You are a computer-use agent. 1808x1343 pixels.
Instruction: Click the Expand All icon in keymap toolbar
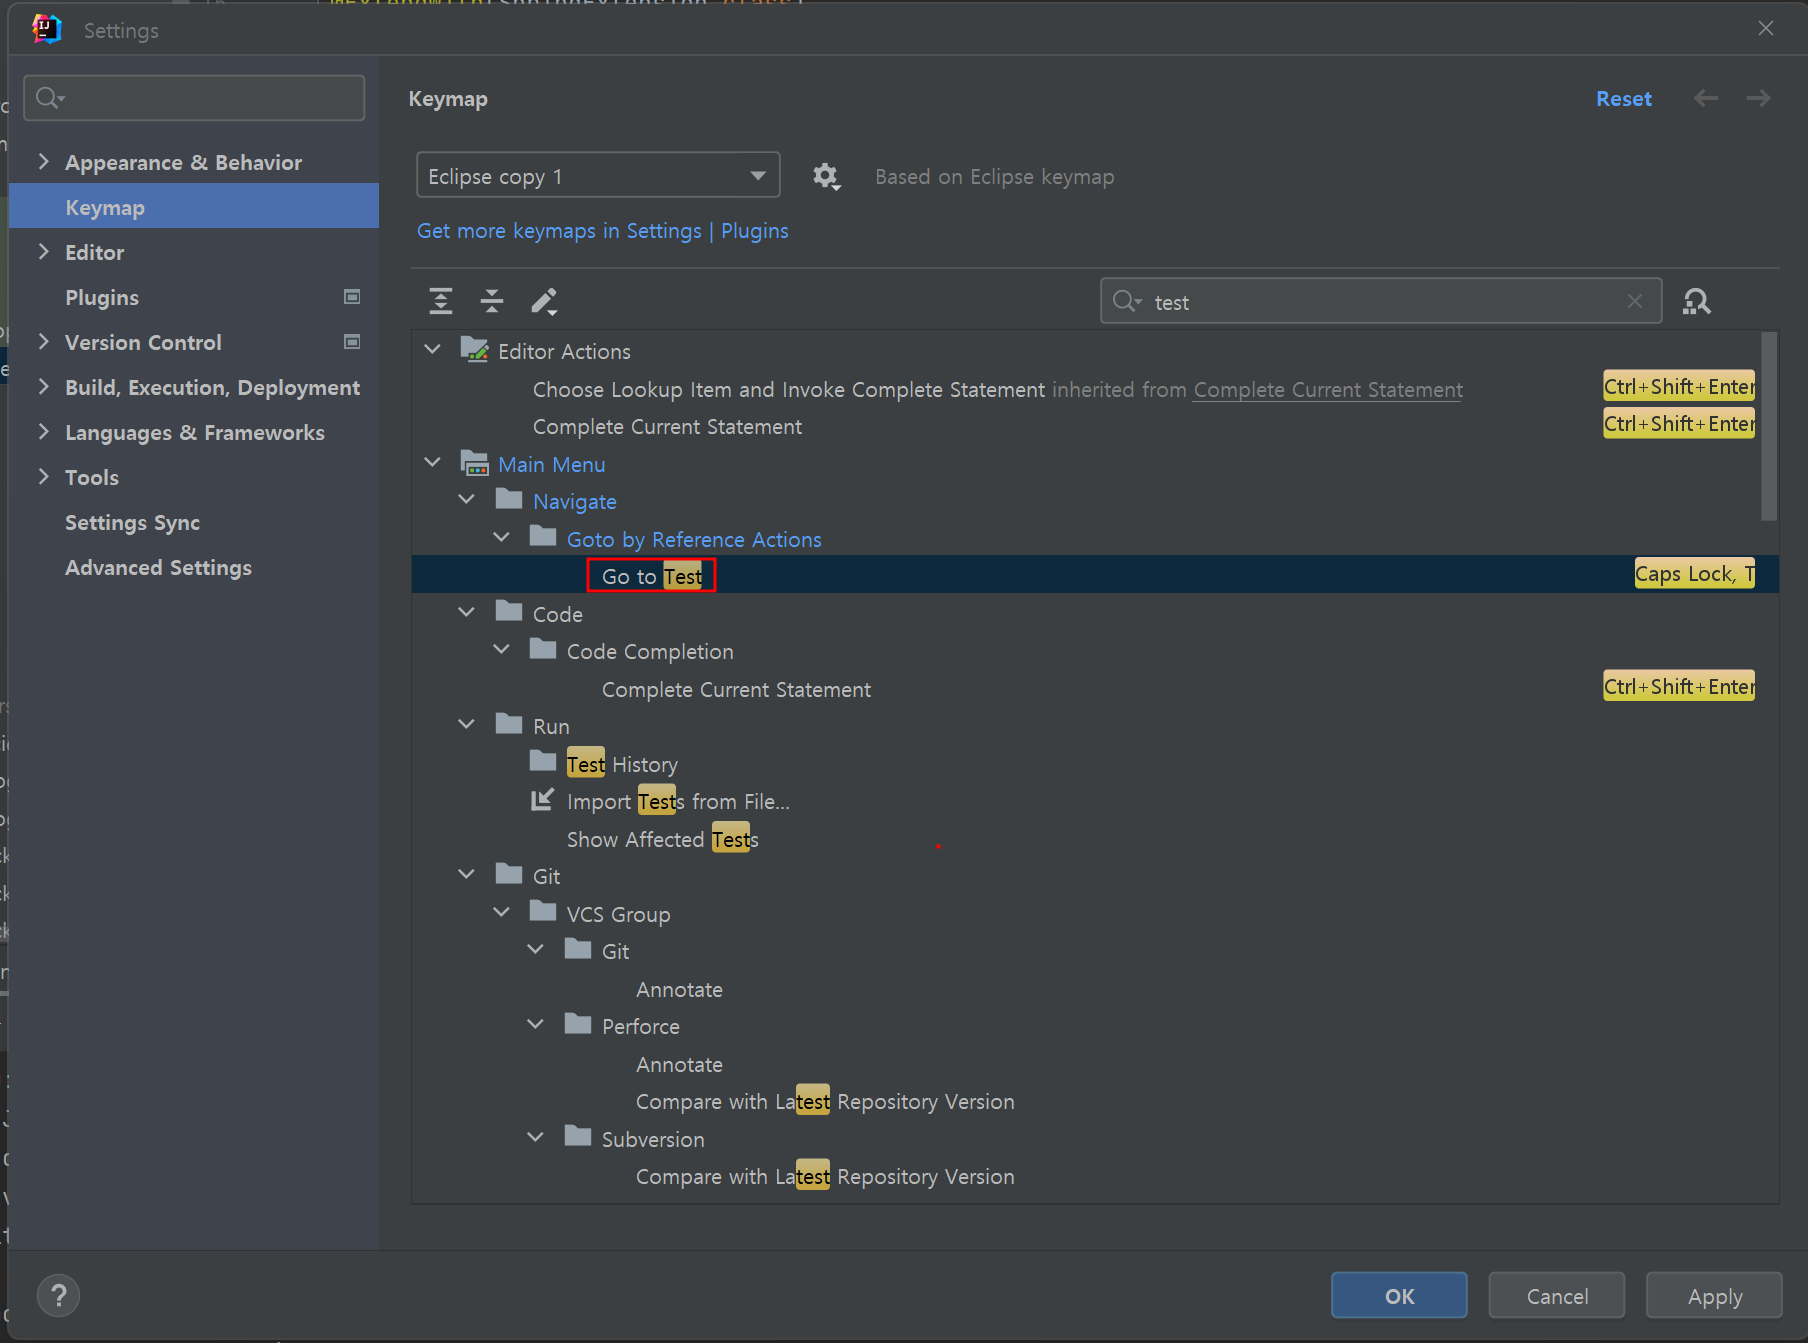pos(441,301)
